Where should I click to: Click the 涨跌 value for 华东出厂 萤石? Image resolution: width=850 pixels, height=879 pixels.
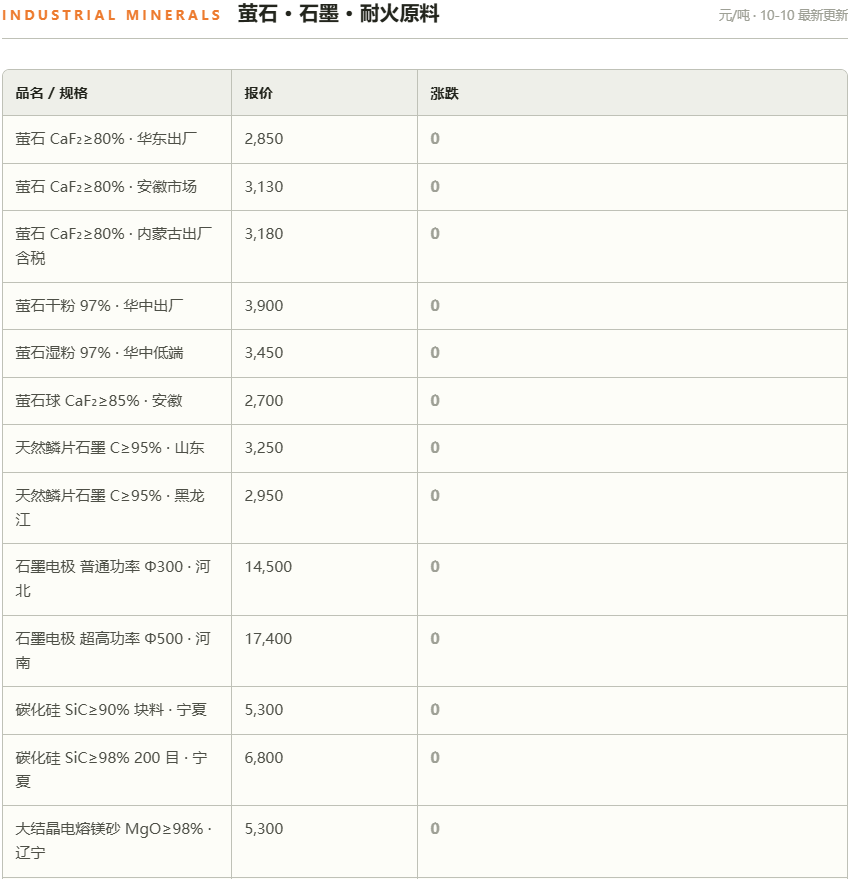tap(435, 138)
